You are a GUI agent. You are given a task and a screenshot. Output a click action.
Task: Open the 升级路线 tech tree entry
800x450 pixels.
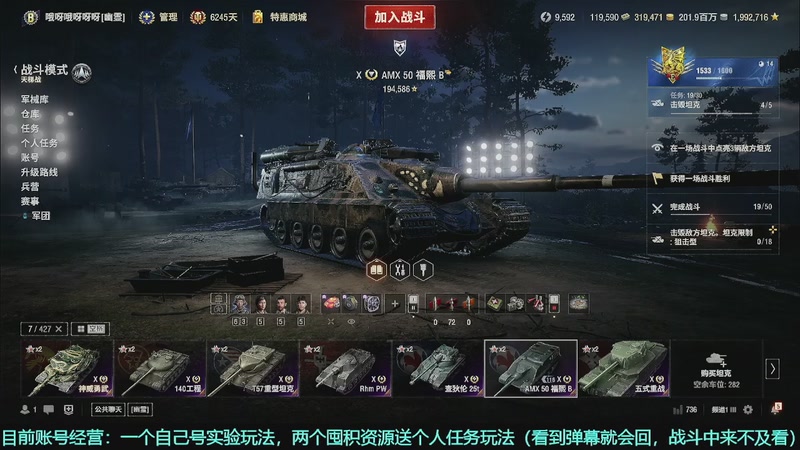[39, 172]
